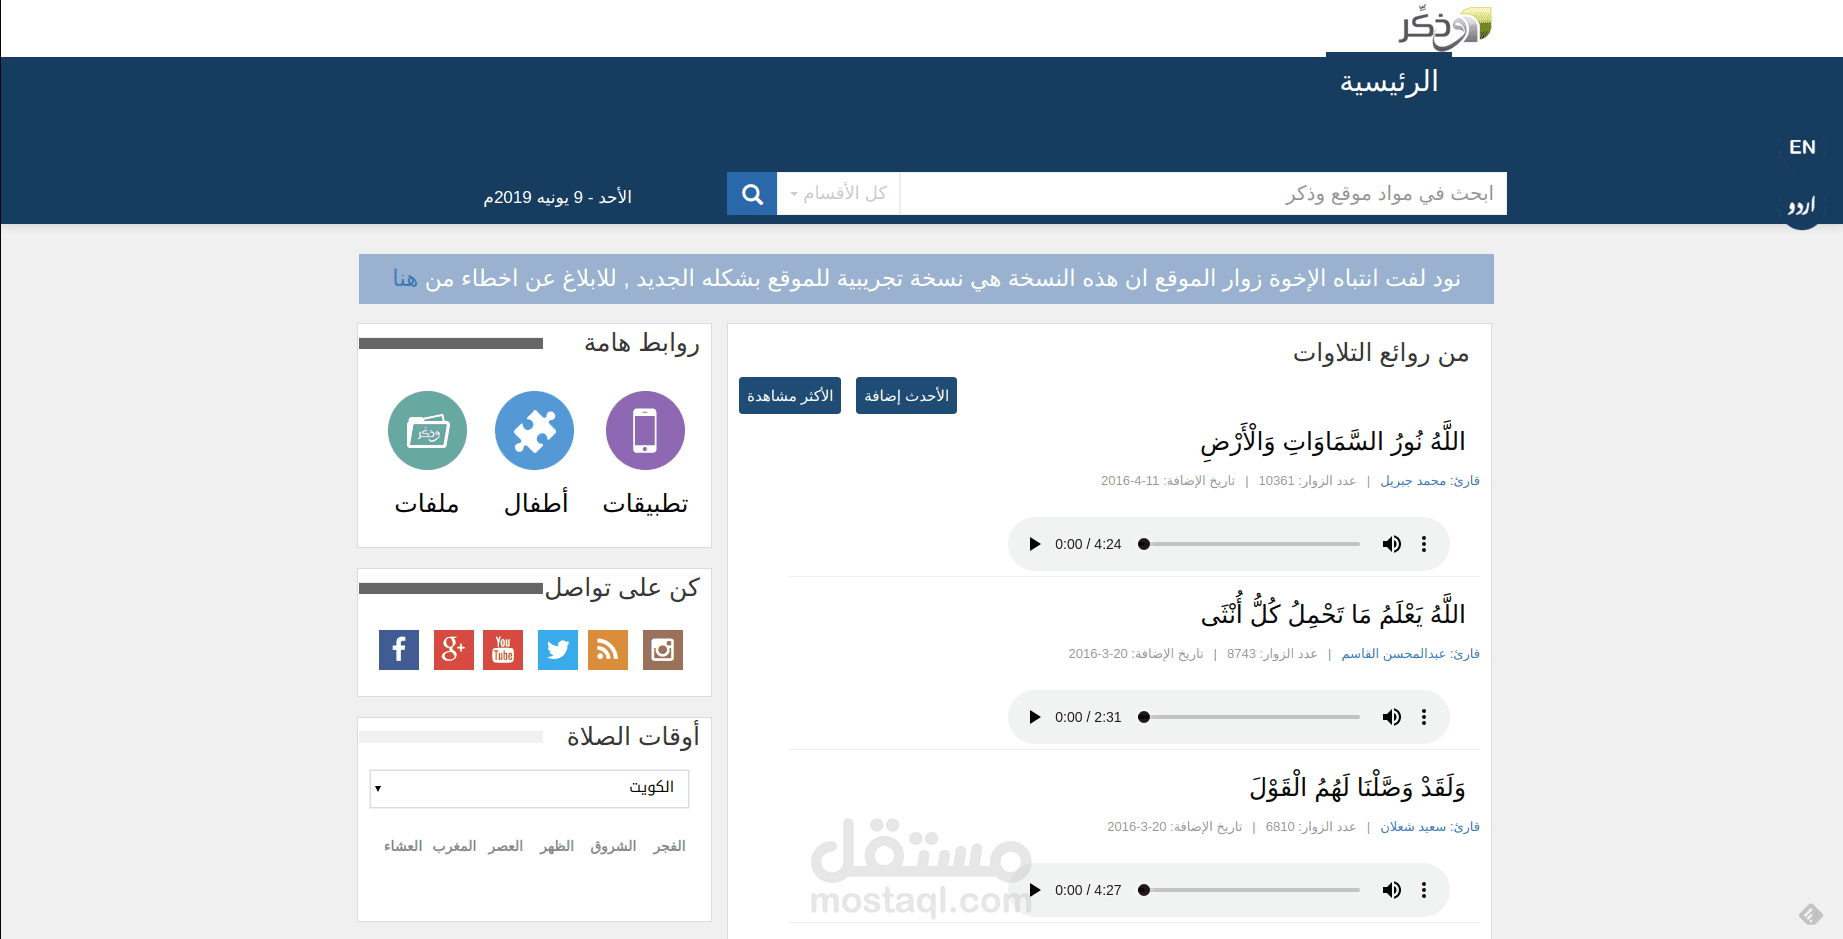Screen dimensions: 1843x939
Task: Open reciter عبدالمحسن القاسم link
Action: [1393, 654]
